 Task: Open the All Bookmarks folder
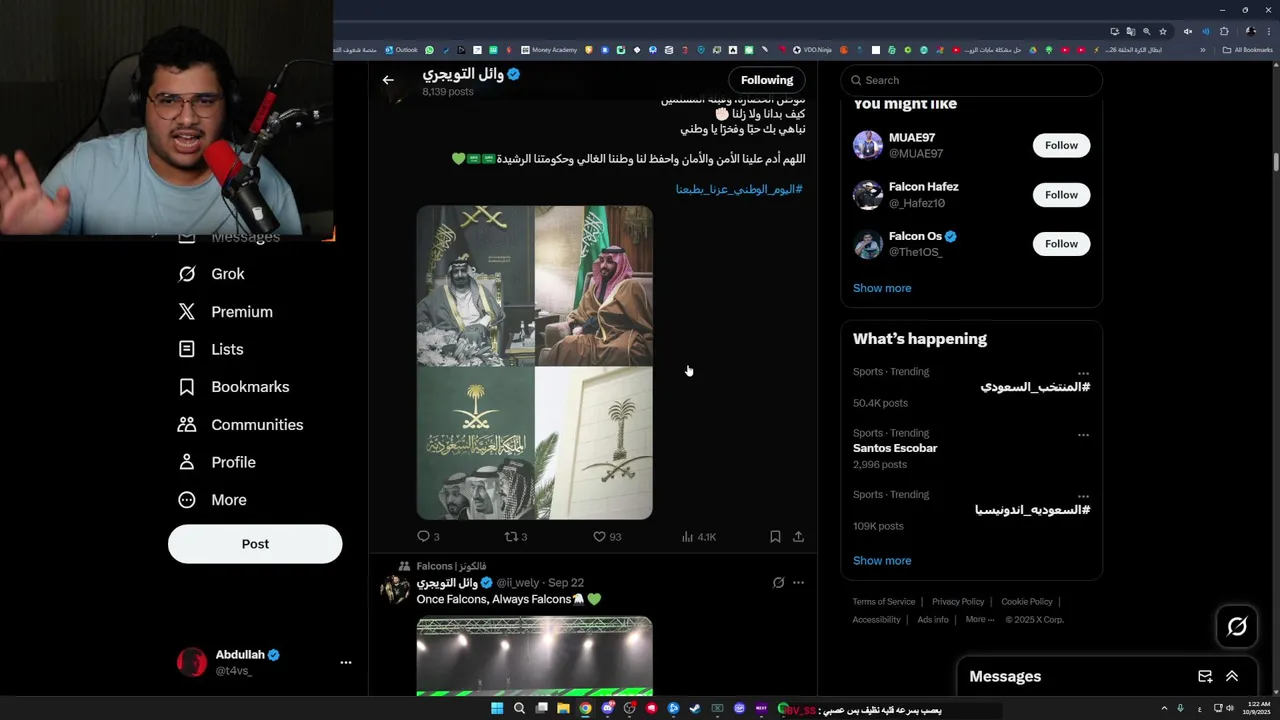[x=1247, y=50]
